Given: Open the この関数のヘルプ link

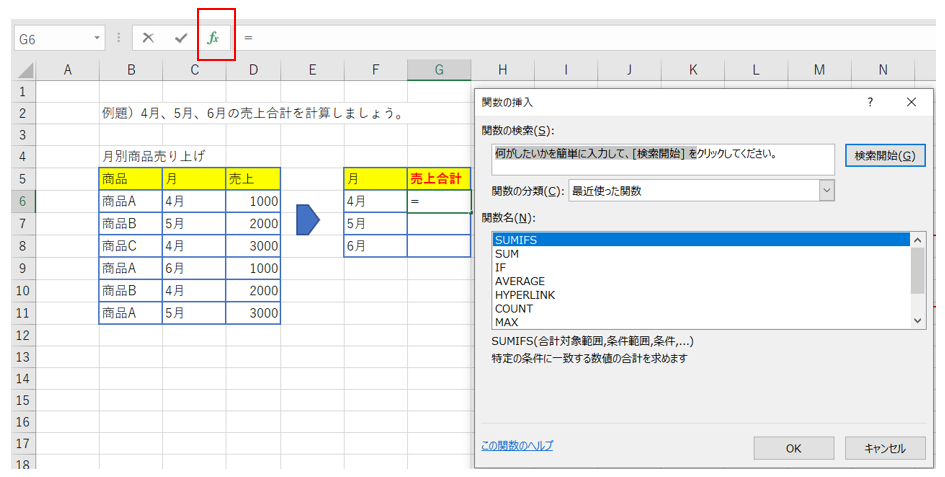Looking at the screenshot, I should point(517,446).
